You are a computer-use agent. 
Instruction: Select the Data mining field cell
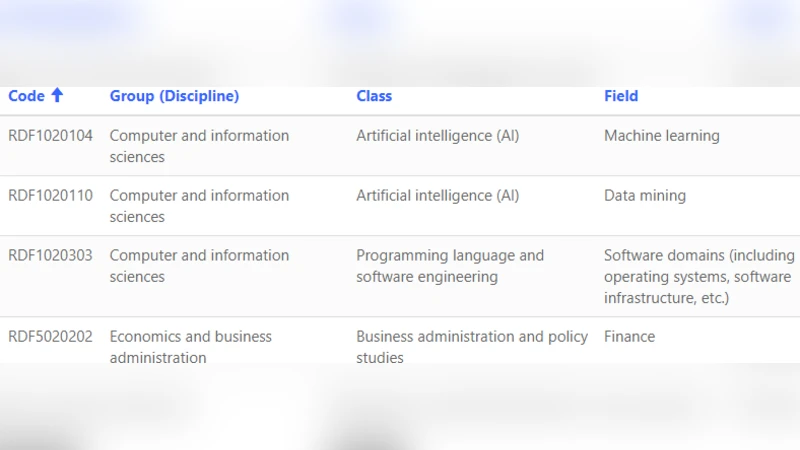tap(645, 196)
